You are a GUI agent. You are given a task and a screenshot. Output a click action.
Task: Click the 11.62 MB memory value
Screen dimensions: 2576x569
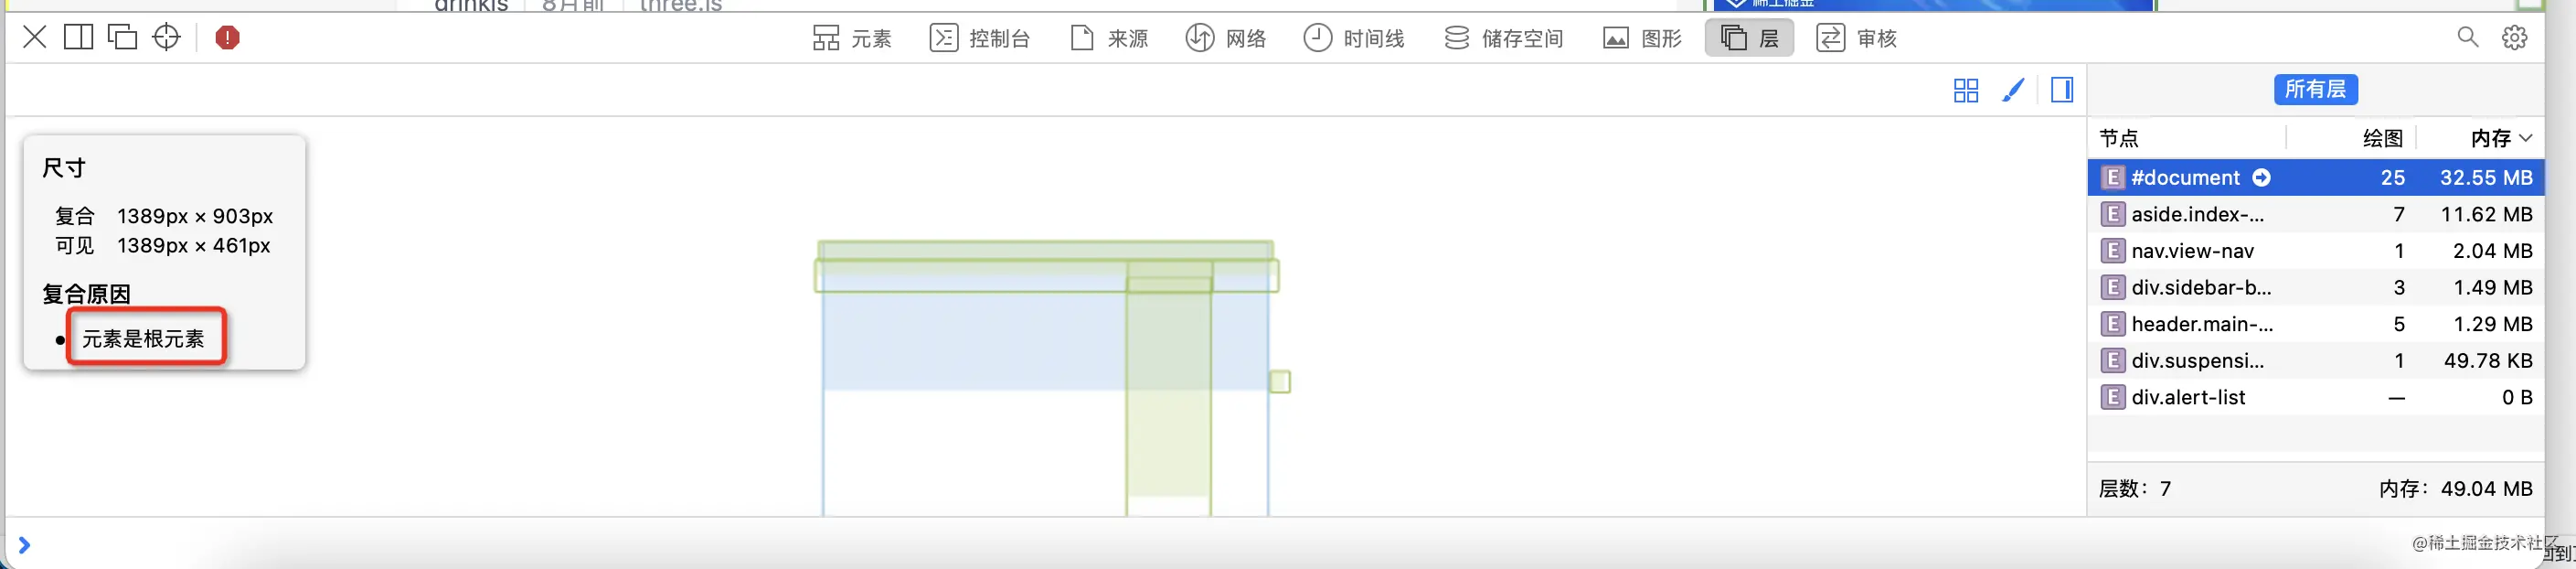(2486, 214)
